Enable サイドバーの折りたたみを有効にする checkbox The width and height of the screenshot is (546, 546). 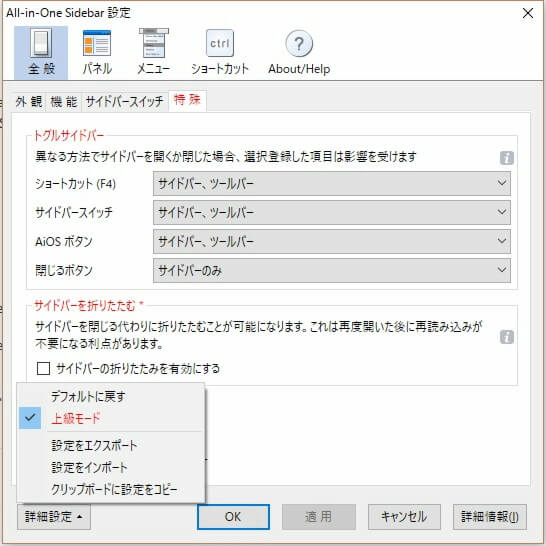click(x=43, y=368)
